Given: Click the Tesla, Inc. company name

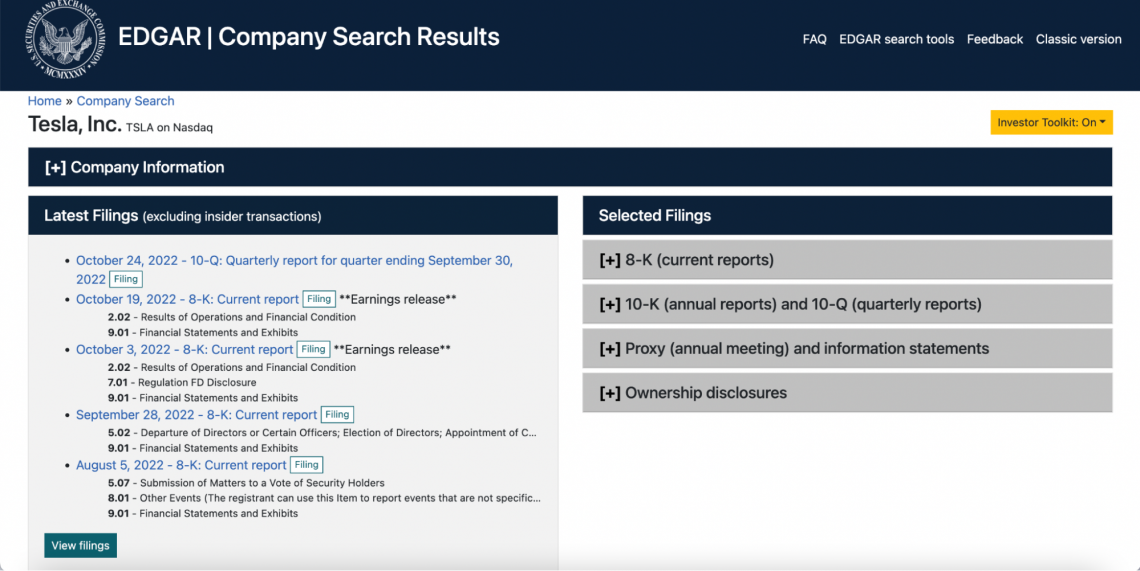Looking at the screenshot, I should tap(74, 124).
